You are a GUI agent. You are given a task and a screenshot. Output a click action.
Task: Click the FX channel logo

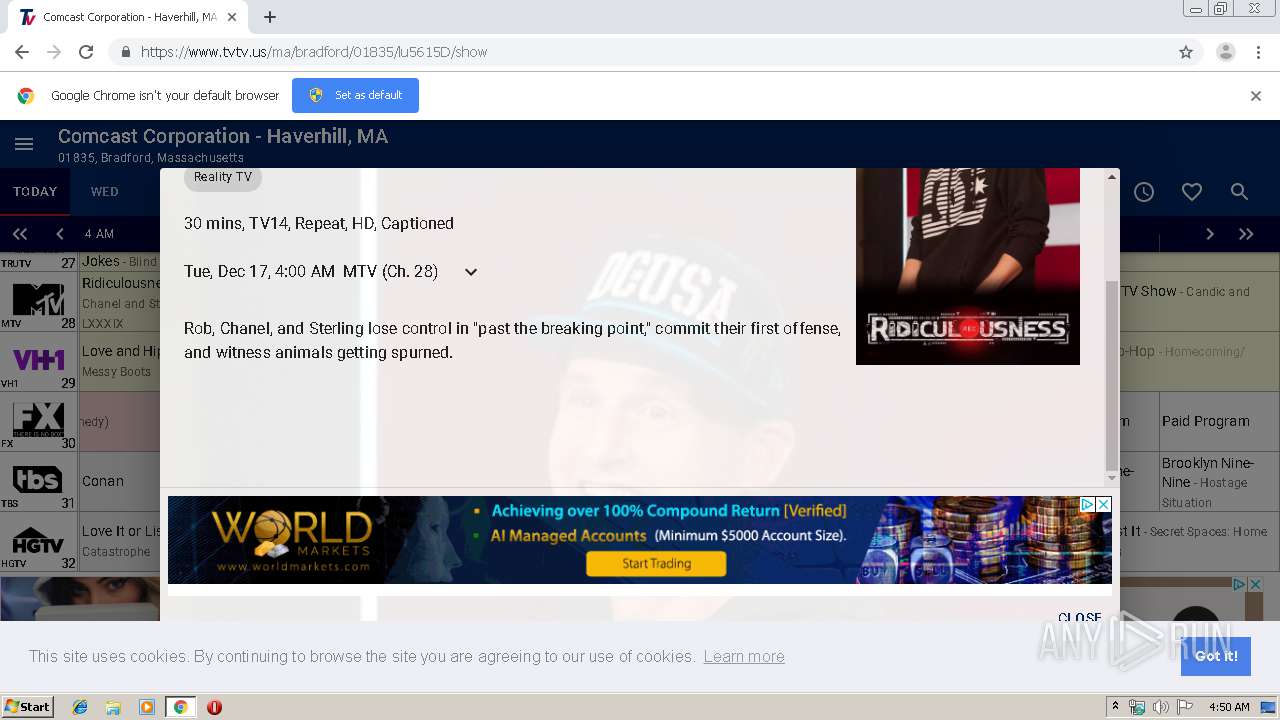(38, 419)
